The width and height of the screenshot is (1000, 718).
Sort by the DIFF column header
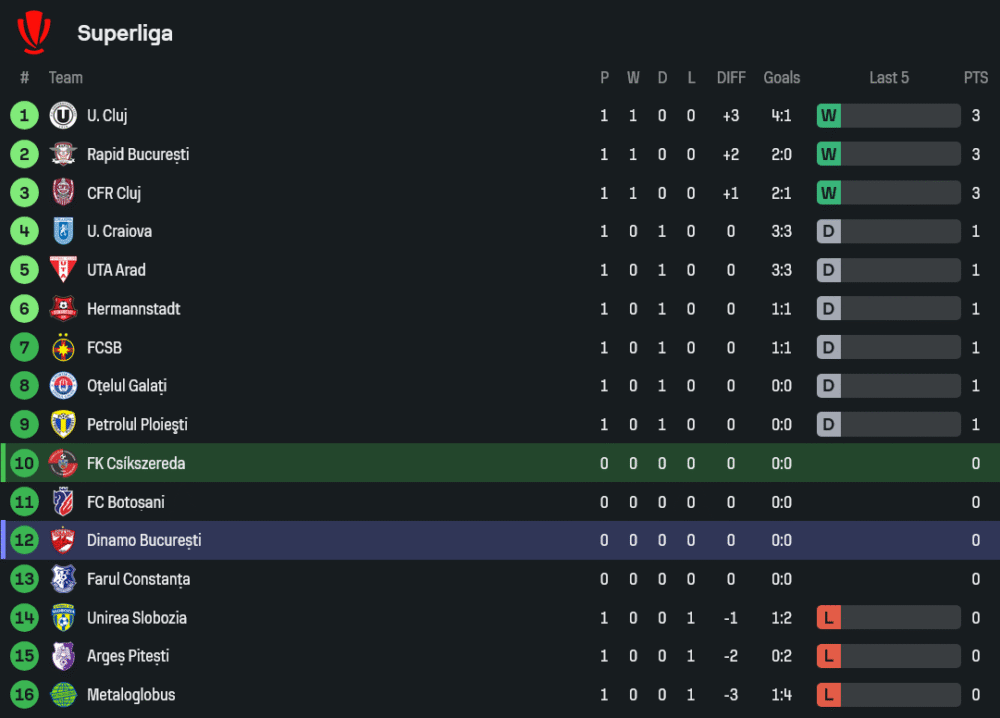click(731, 78)
